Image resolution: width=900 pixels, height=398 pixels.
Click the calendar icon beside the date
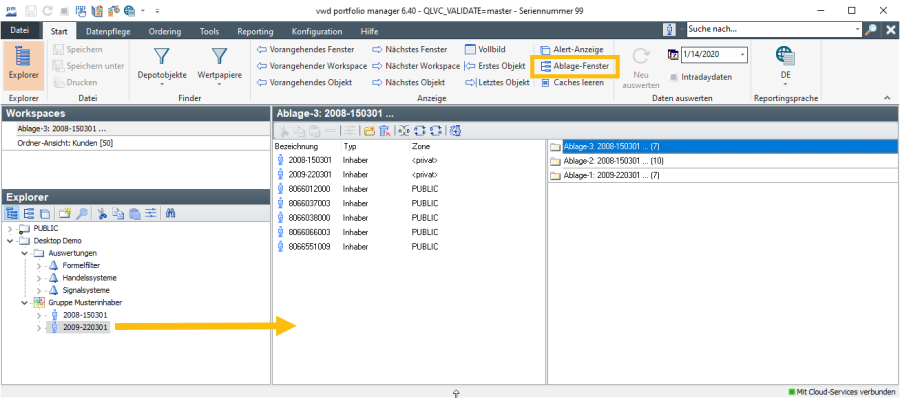pyautogui.click(x=673, y=55)
